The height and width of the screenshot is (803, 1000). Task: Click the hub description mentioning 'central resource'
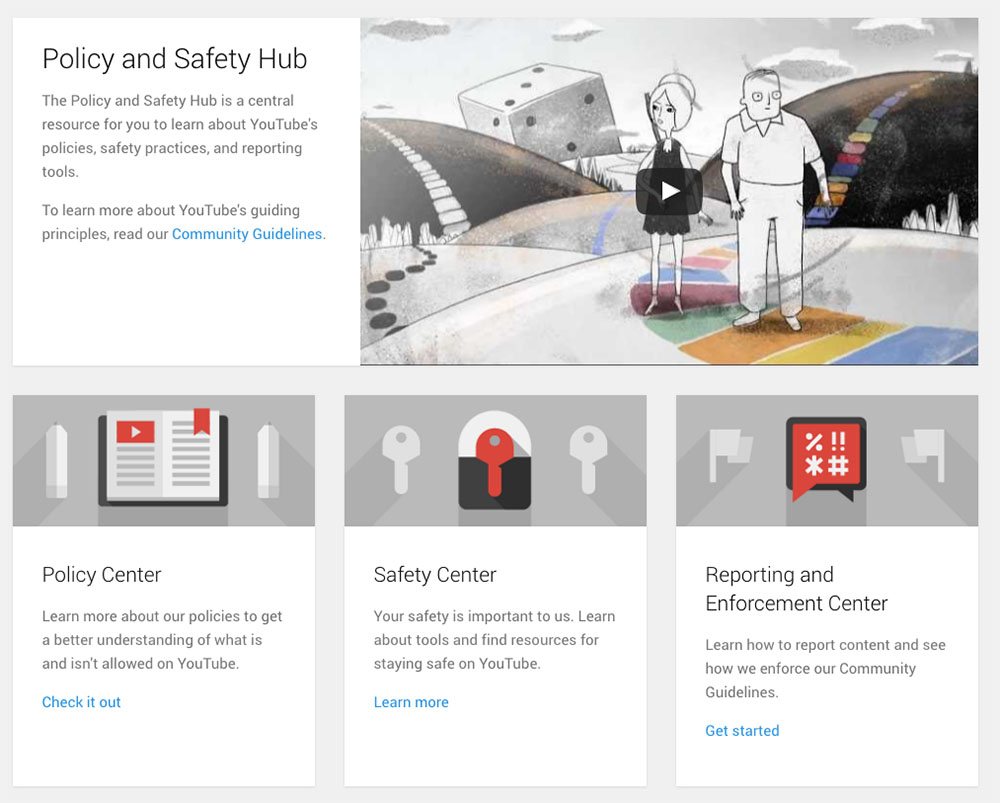[x=180, y=136]
